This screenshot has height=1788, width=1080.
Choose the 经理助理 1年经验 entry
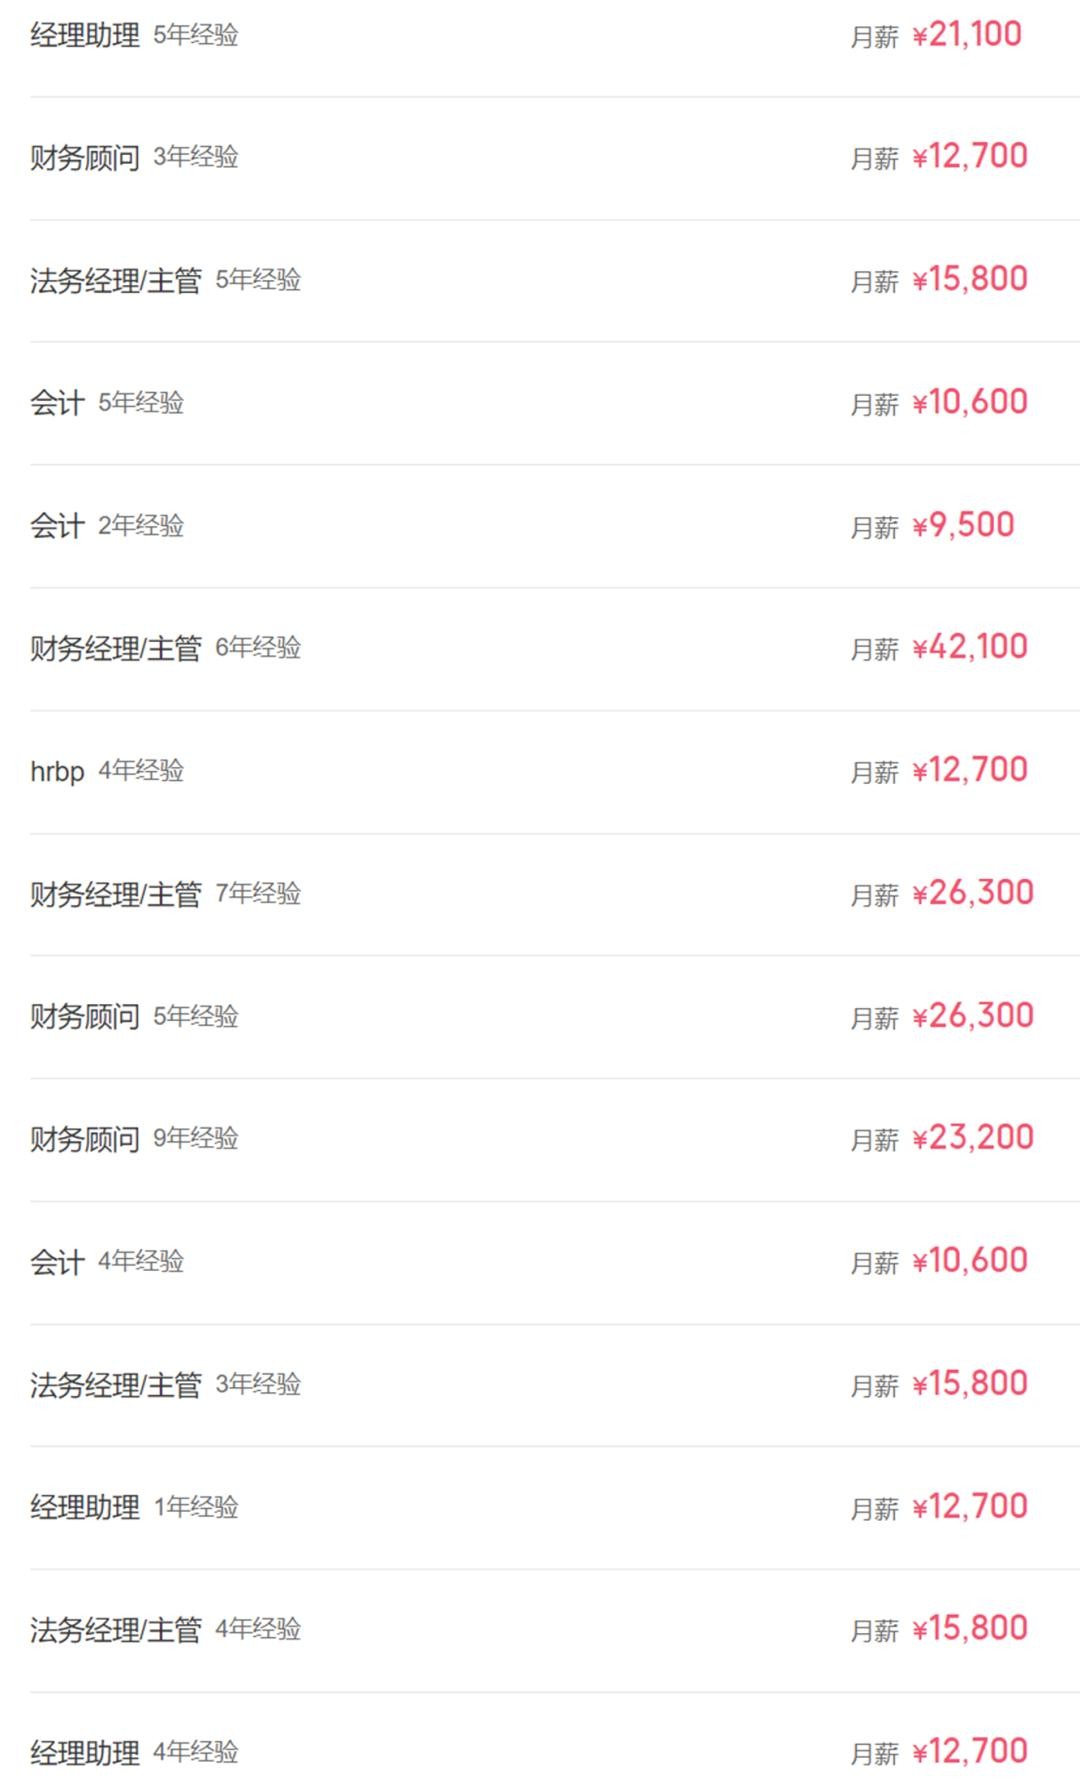[x=85, y=1508]
